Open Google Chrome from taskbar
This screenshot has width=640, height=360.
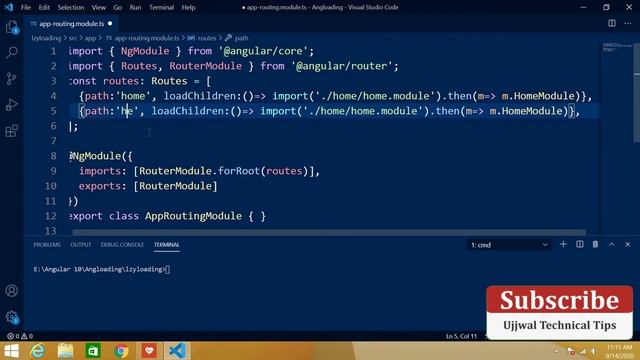[121, 351]
